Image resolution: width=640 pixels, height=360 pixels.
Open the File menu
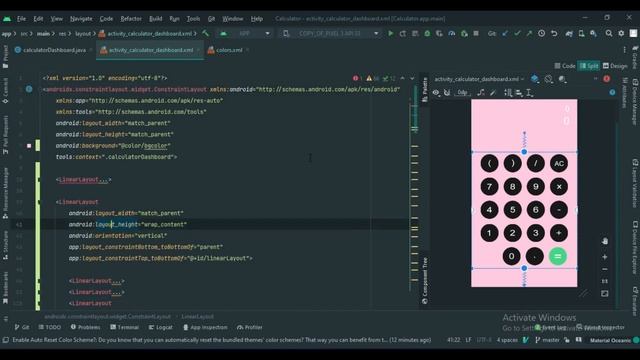pos(21,19)
